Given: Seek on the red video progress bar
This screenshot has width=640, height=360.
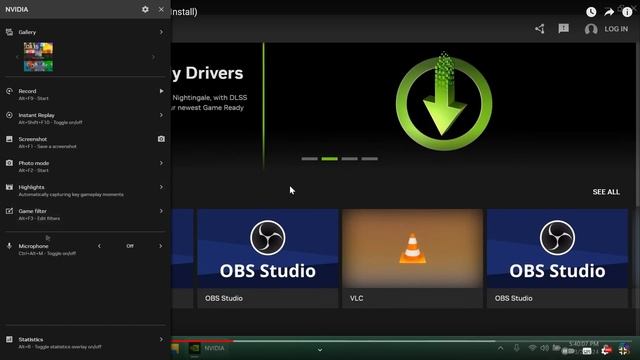Looking at the screenshot, I should coord(202,340).
